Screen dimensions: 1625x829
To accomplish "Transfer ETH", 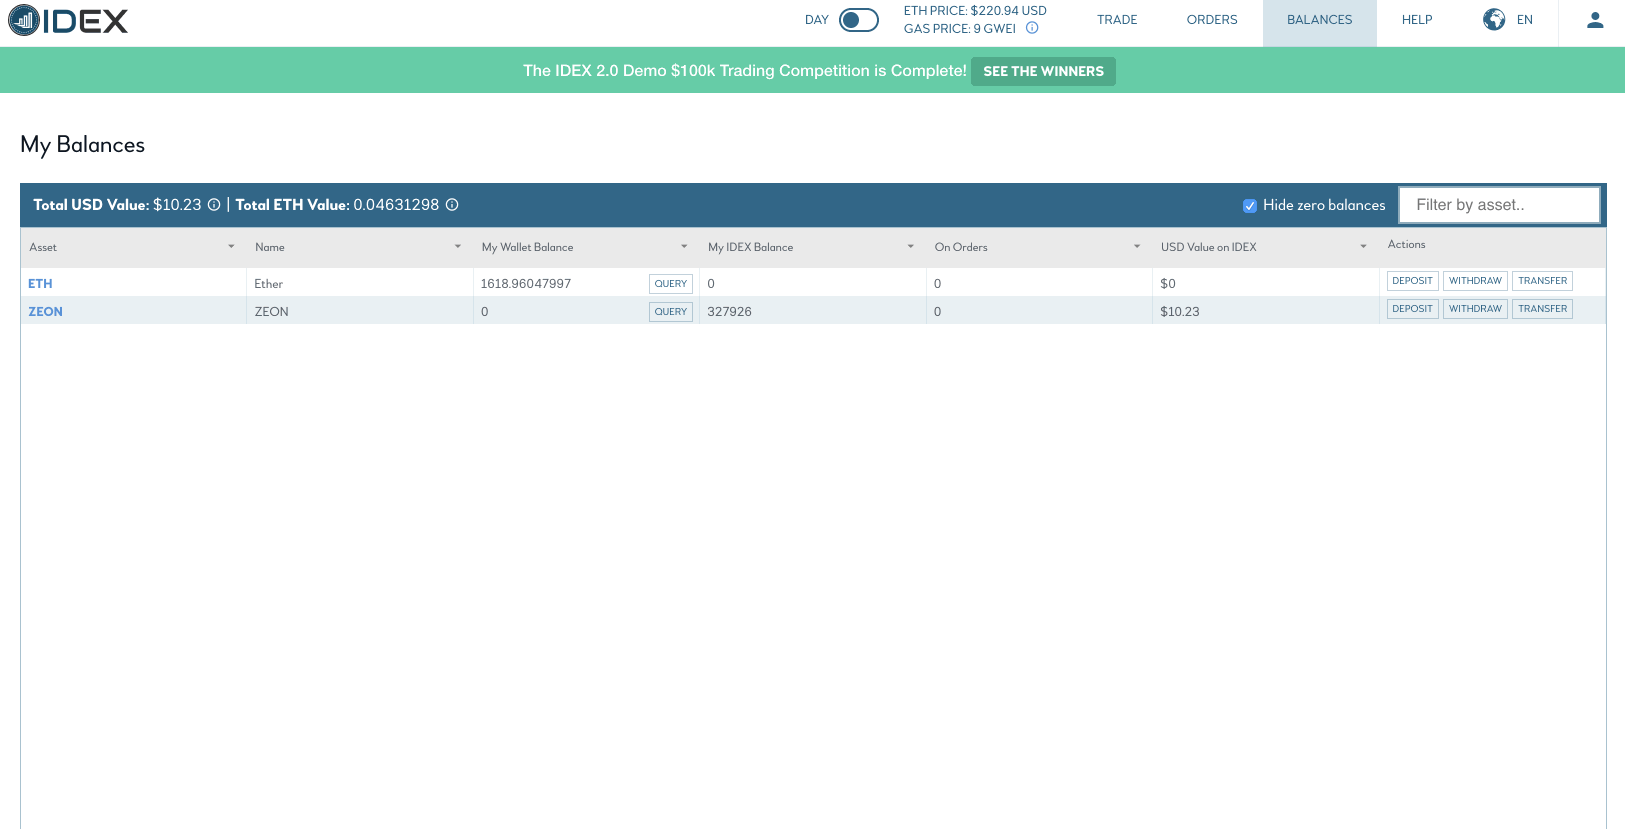I will pos(1542,281).
